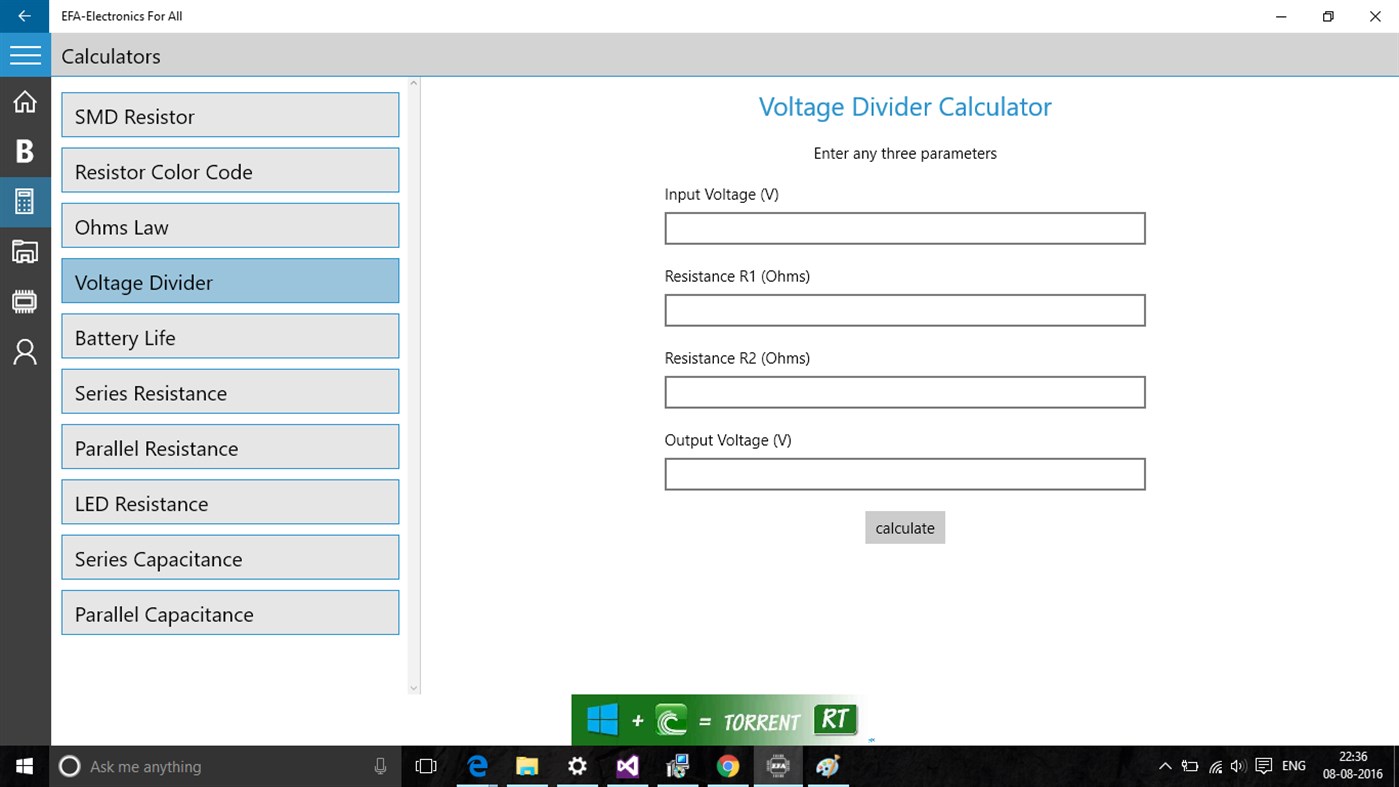Go back using the title bar arrow
This screenshot has height=787, width=1399.
25,16
